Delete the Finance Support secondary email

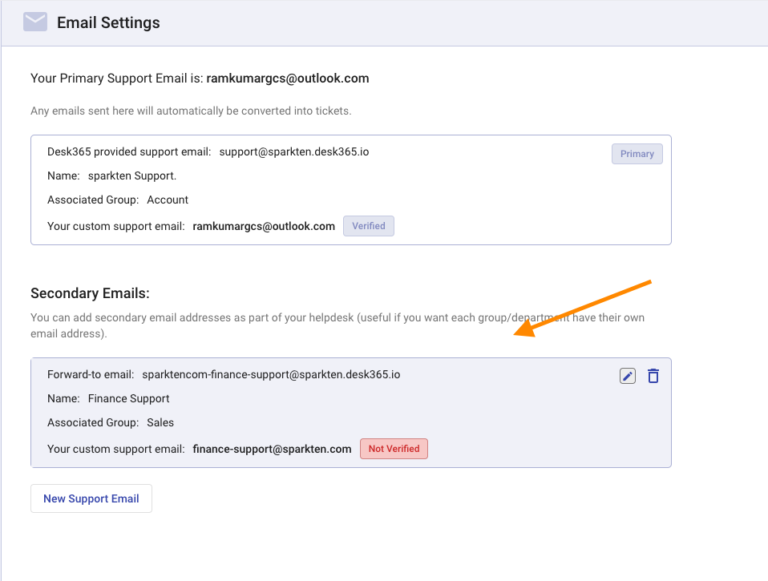pos(653,376)
